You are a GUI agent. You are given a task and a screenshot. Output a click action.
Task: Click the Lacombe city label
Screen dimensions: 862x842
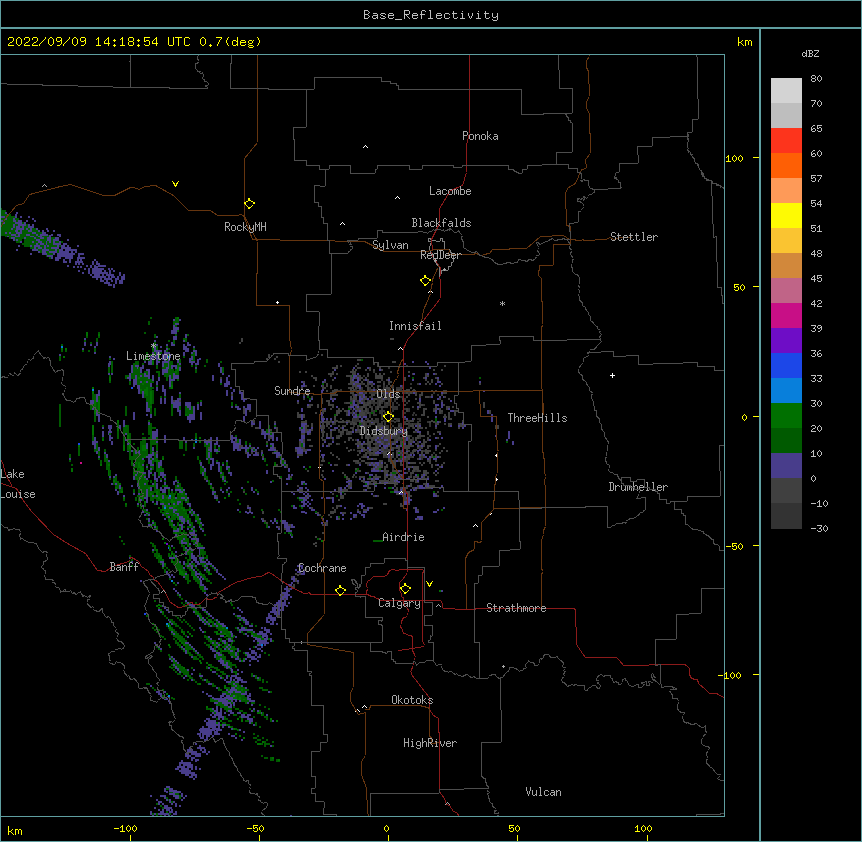click(x=450, y=191)
